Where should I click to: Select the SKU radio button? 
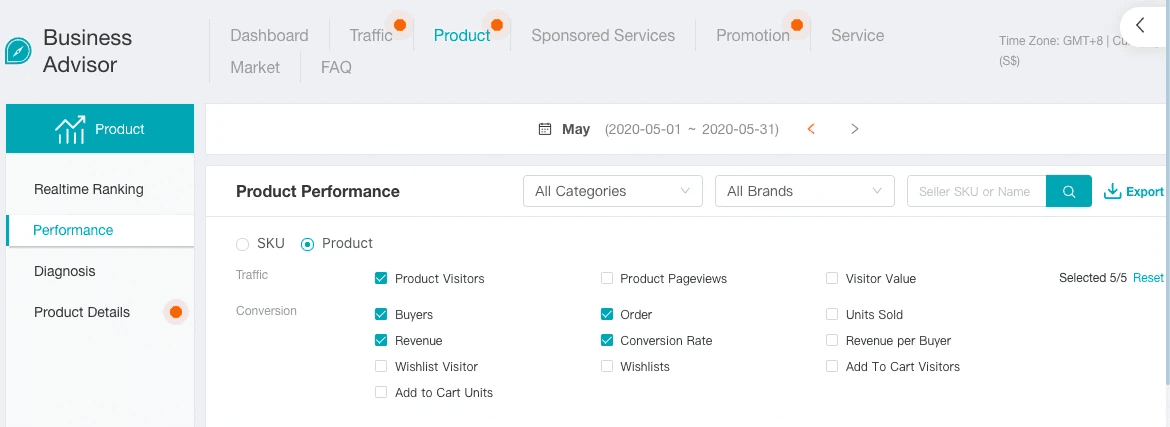point(243,243)
